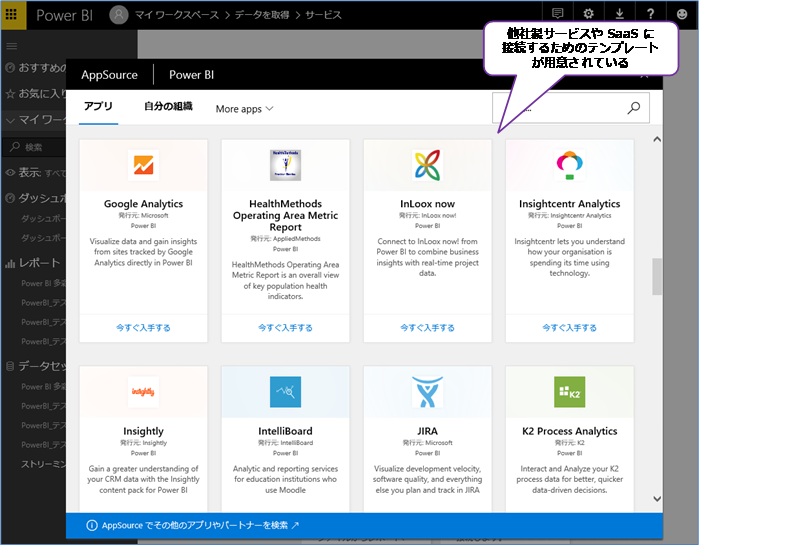Click the Google Analytics app icon
The image size is (800, 546).
pyautogui.click(x=143, y=165)
